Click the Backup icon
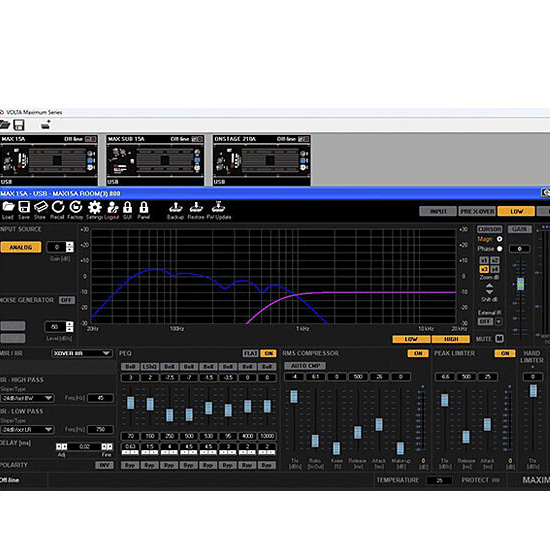 [x=175, y=207]
